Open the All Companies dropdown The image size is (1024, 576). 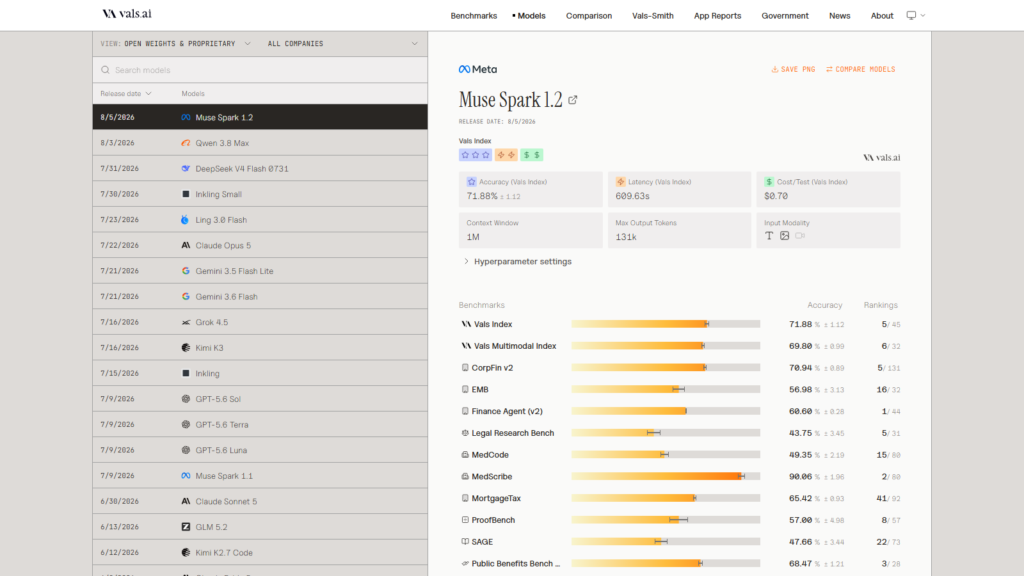pyautogui.click(x=342, y=44)
